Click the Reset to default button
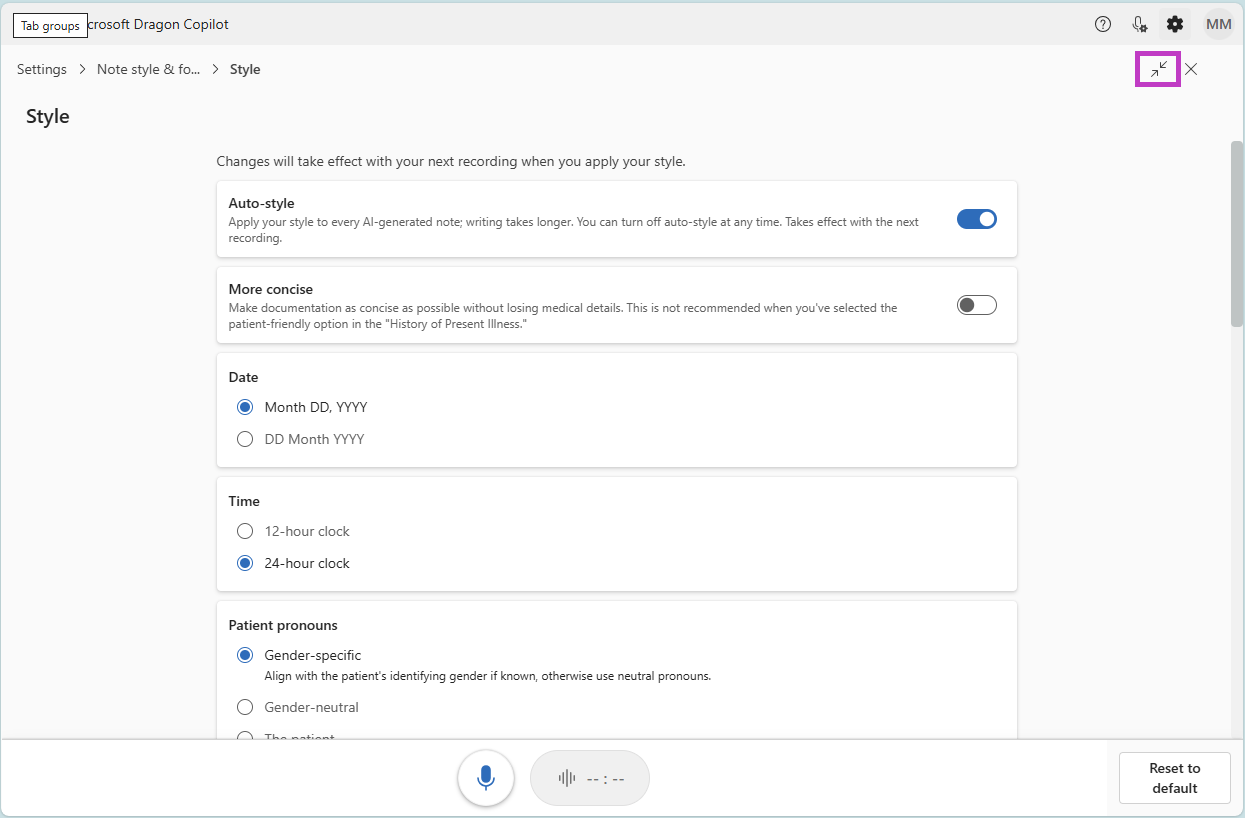 coord(1174,777)
